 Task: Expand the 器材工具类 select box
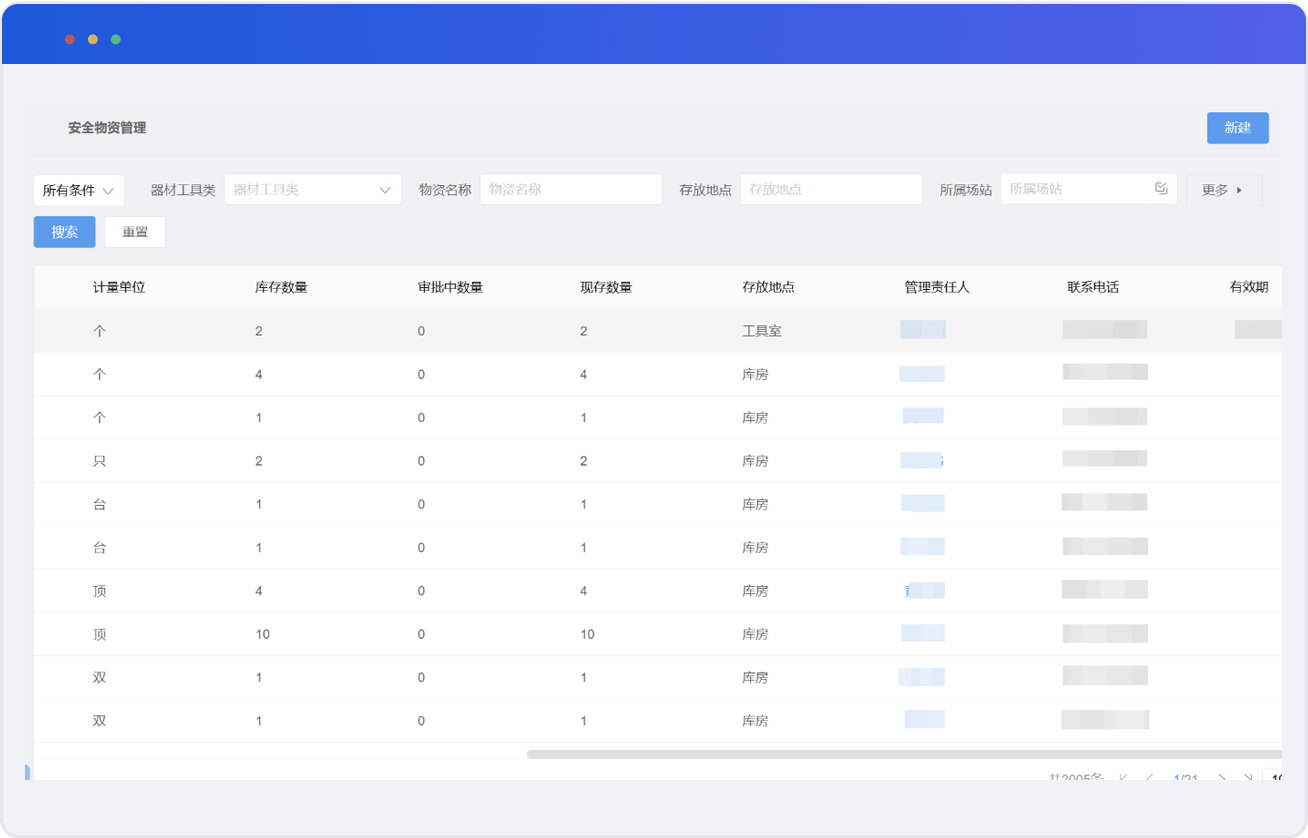tap(312, 190)
